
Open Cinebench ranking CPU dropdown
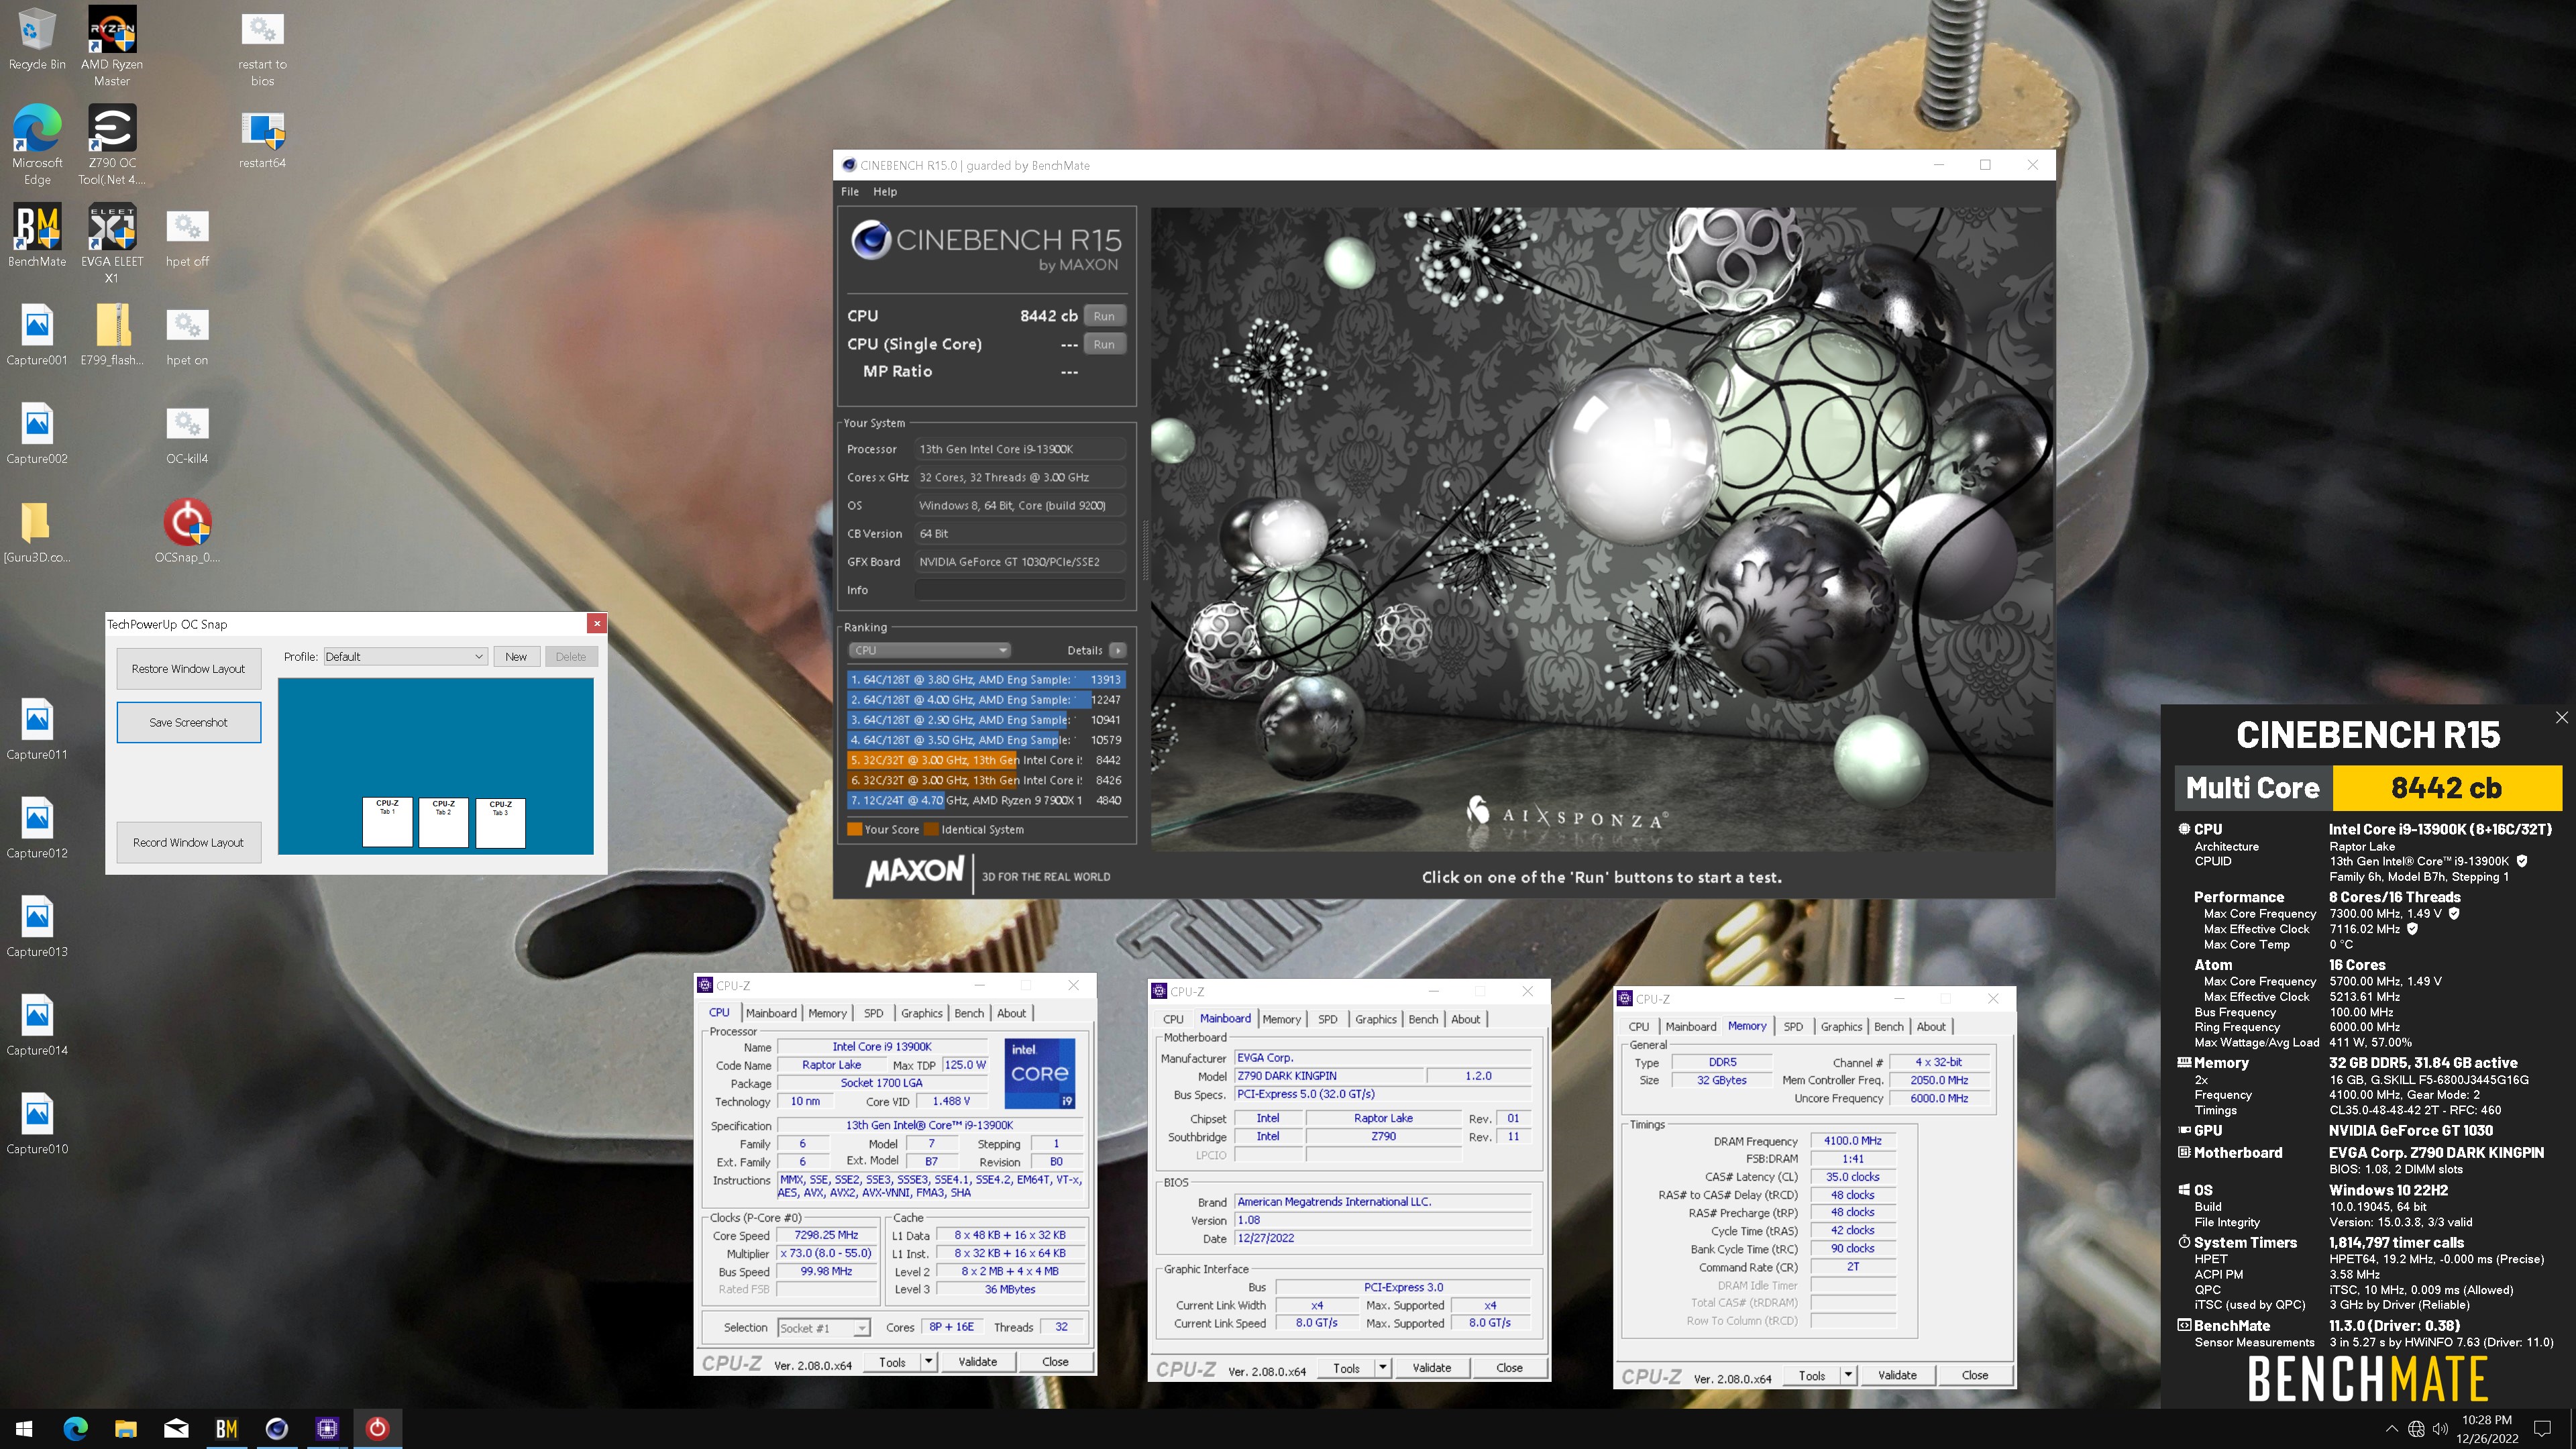point(930,650)
